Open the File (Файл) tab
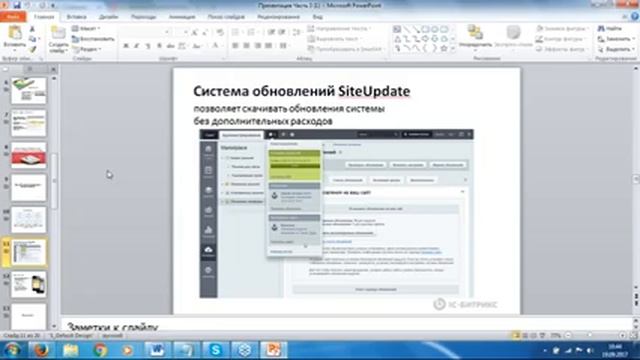This screenshot has height=360, width=640. pyautogui.click(x=13, y=17)
